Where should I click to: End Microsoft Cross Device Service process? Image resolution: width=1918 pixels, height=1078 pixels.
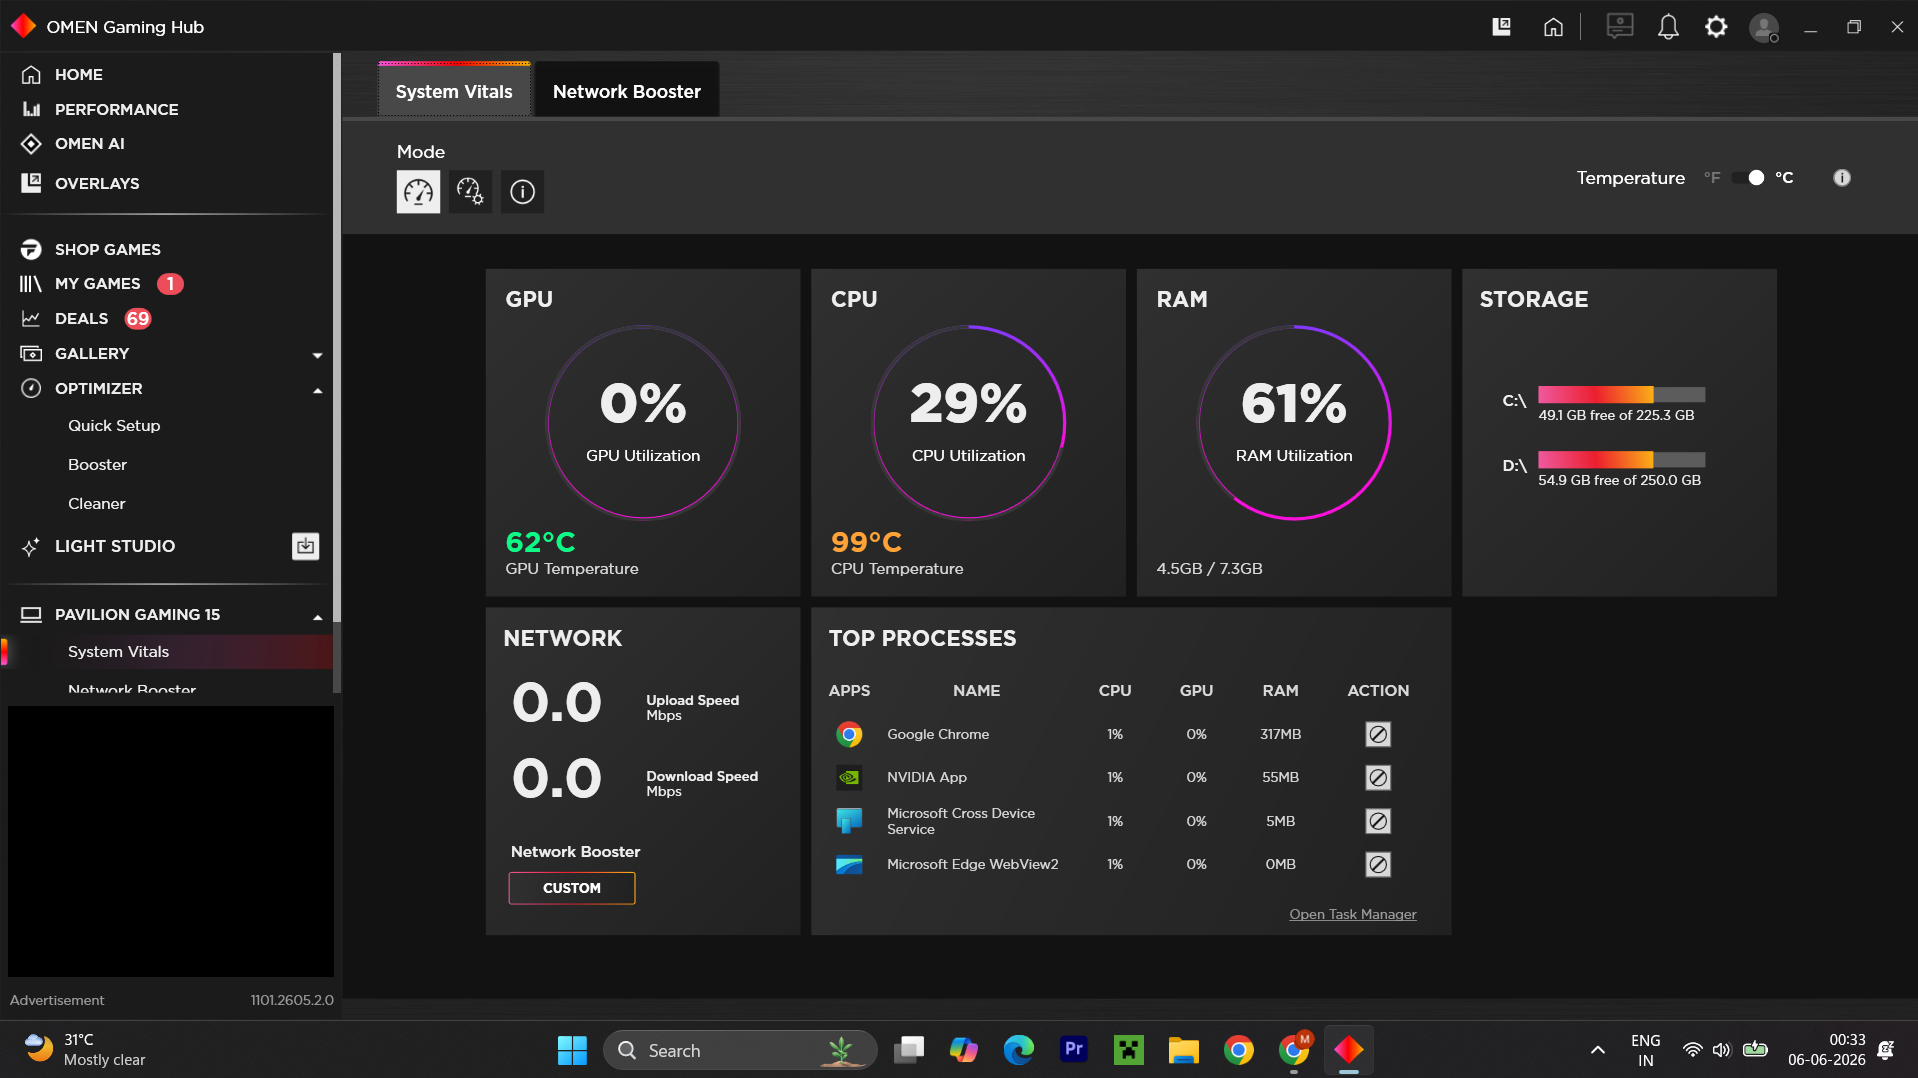(x=1378, y=821)
